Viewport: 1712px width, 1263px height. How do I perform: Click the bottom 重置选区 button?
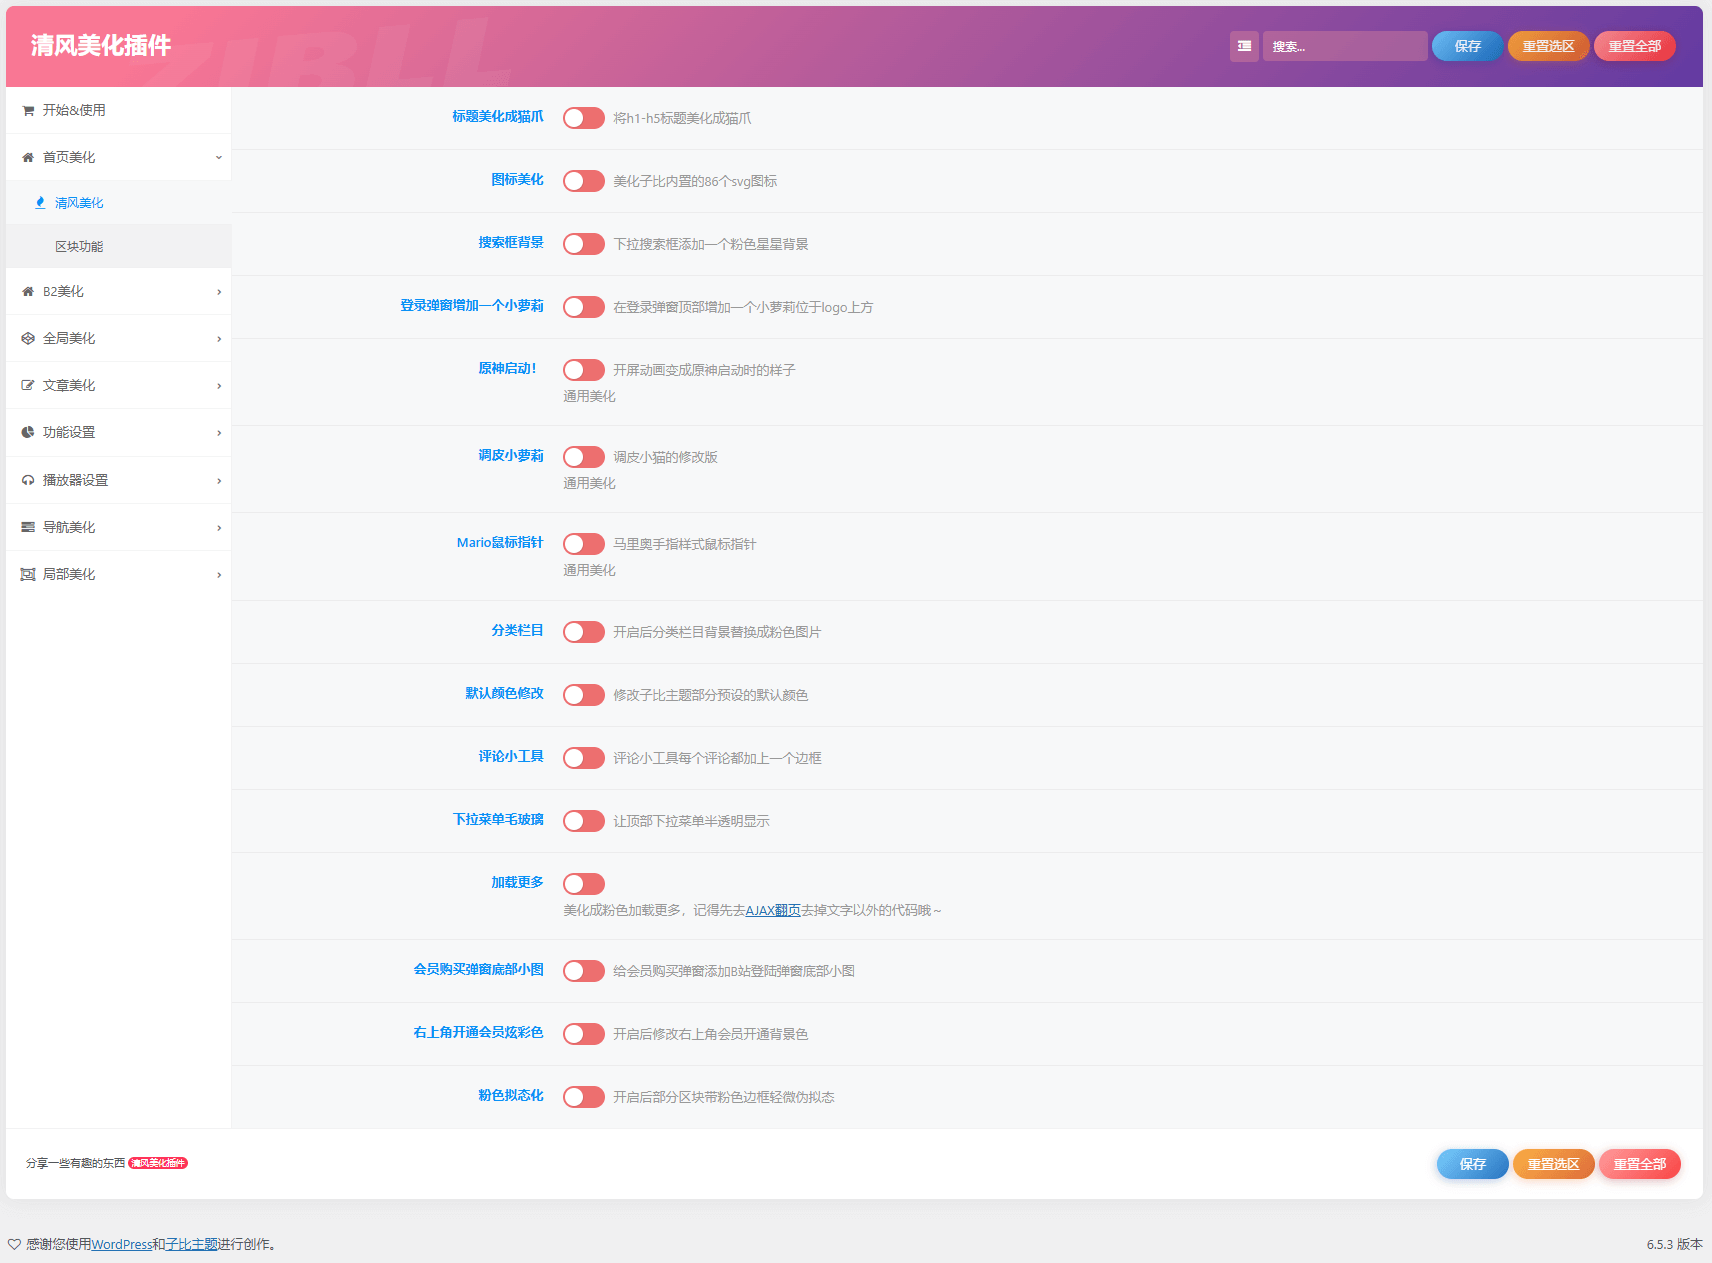tap(1553, 1164)
